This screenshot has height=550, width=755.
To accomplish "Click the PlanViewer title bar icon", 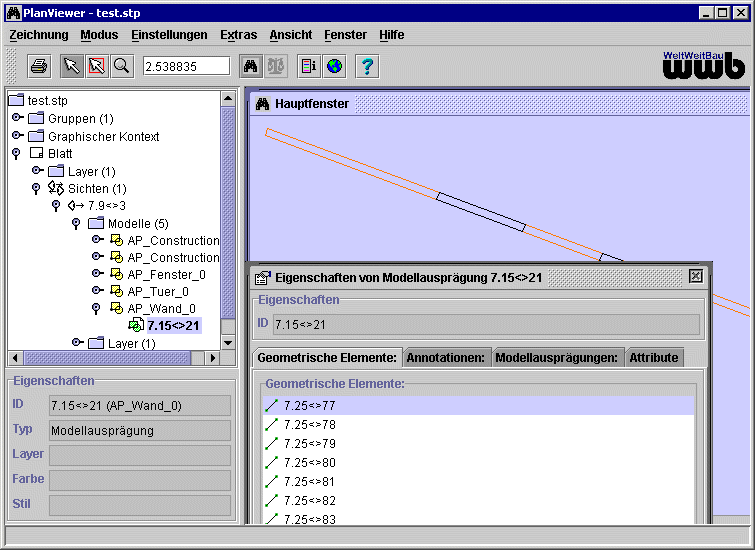I will point(13,13).
